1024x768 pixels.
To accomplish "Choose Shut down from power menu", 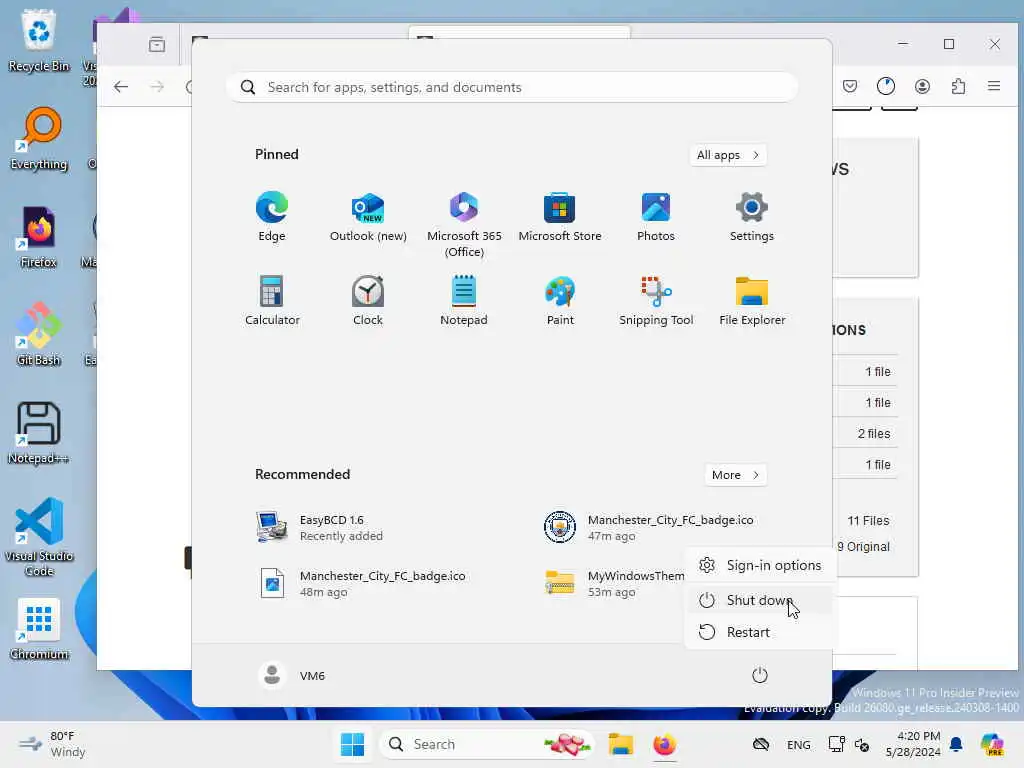I will 760,600.
